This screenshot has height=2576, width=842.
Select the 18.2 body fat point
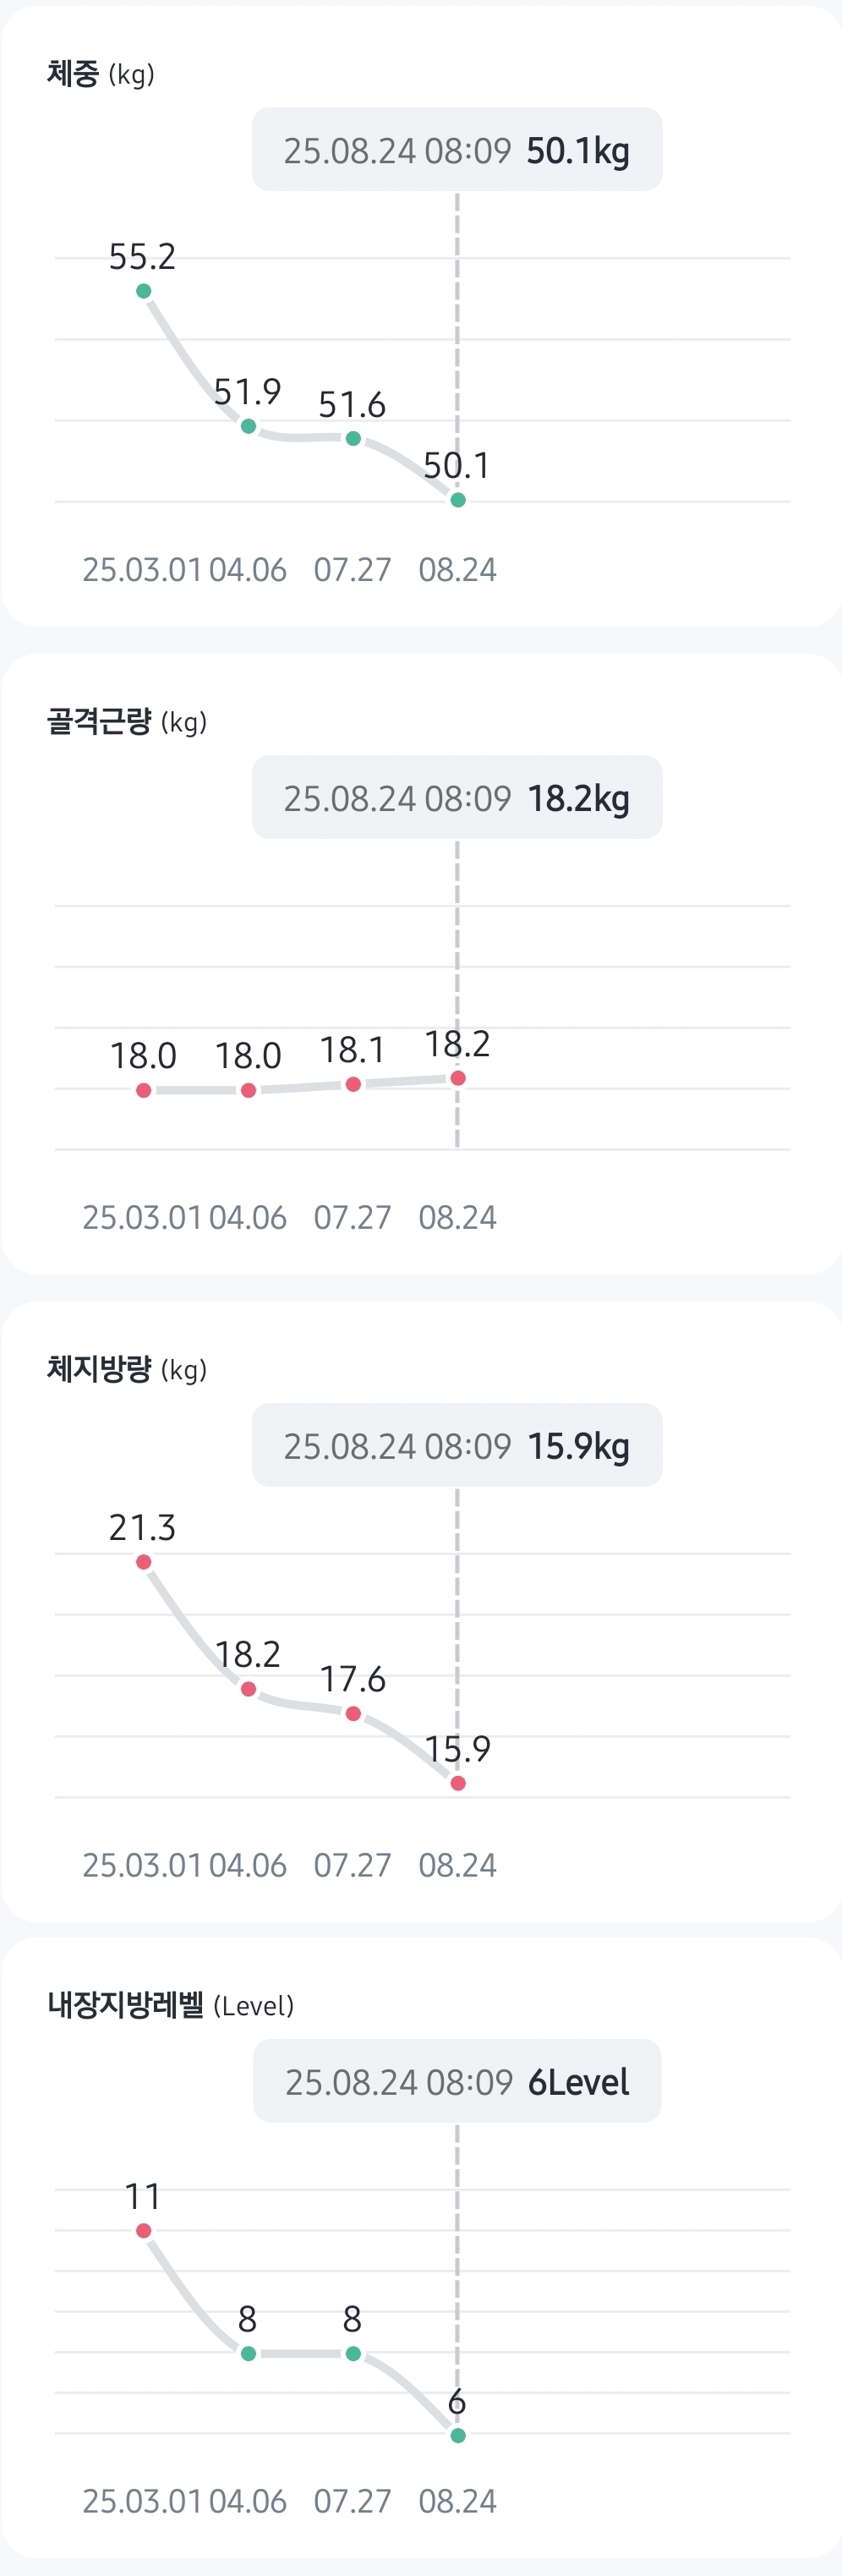[249, 1689]
